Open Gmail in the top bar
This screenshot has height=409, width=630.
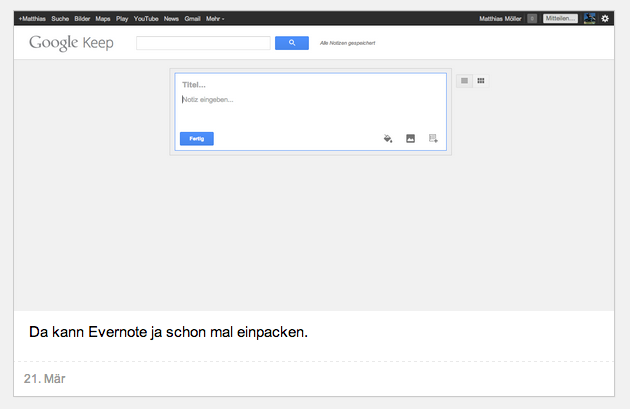[x=192, y=18]
